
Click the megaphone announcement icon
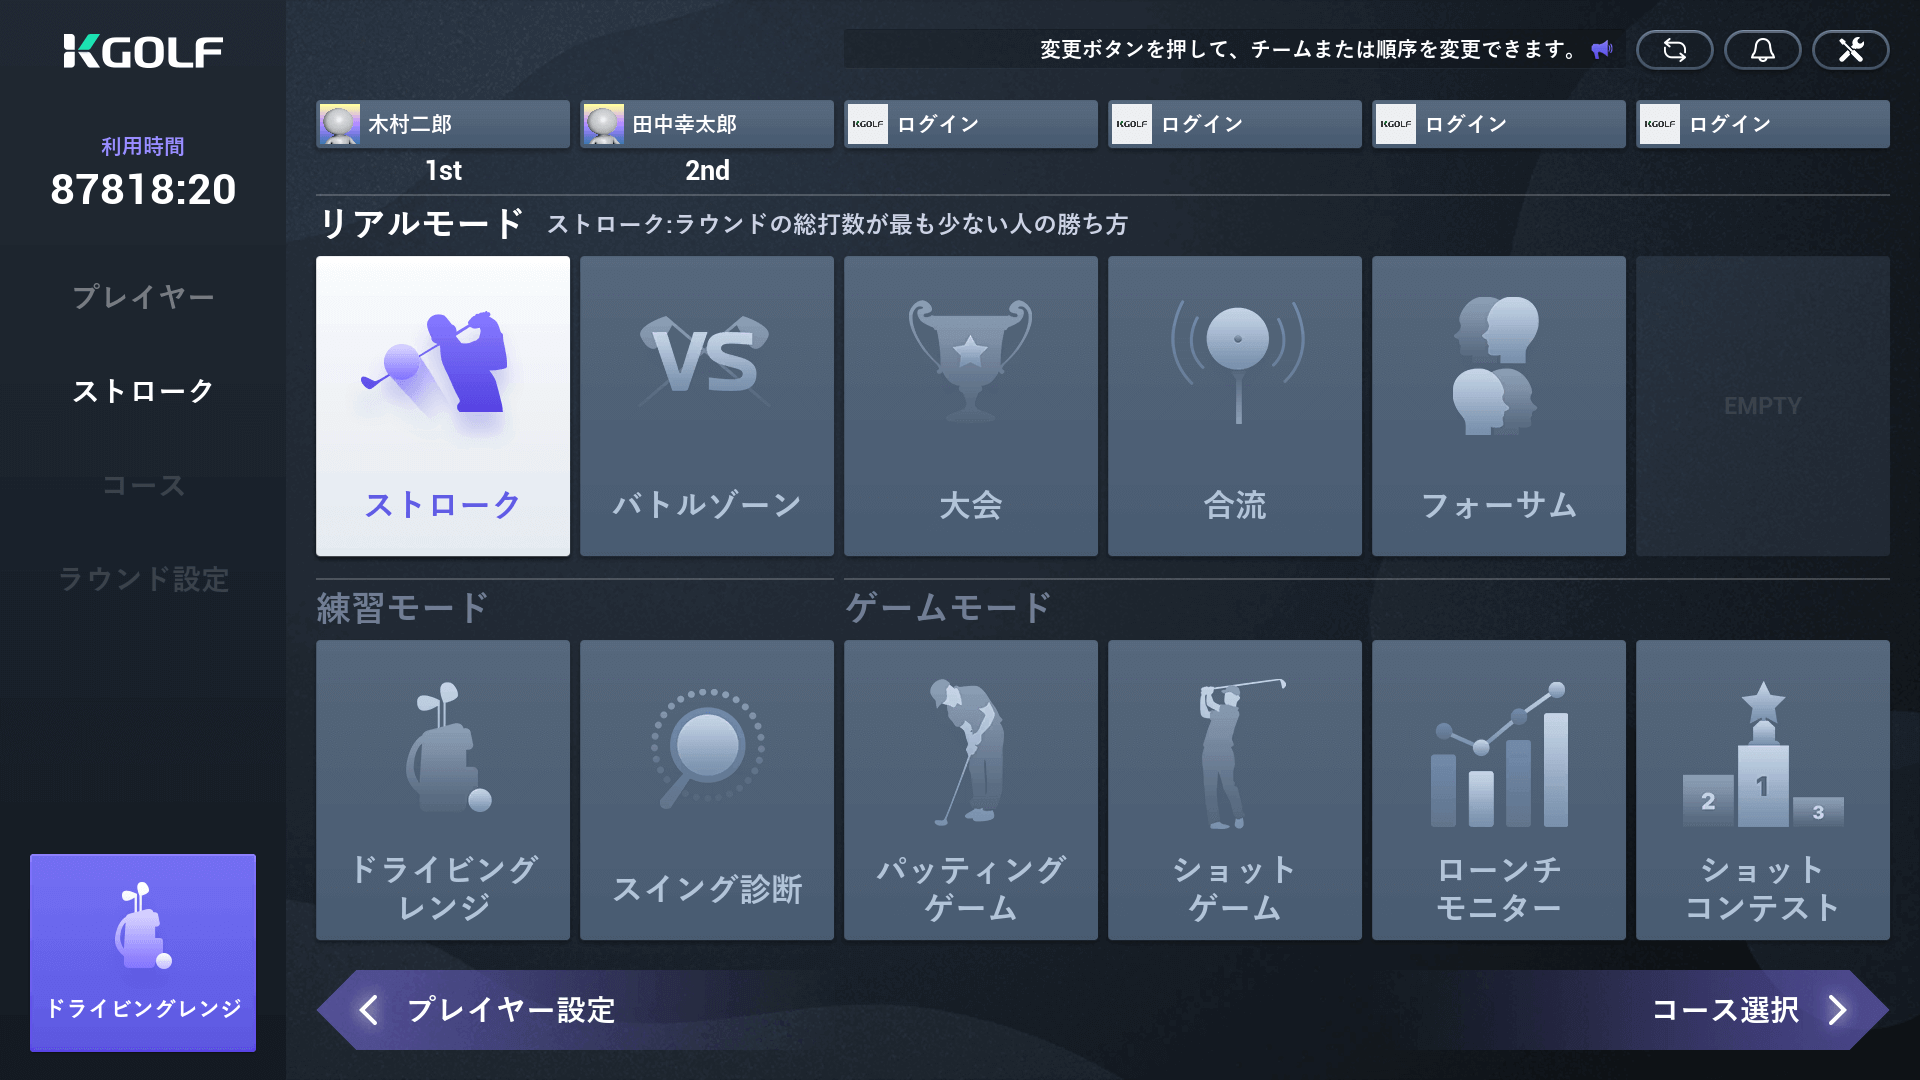[1602, 50]
